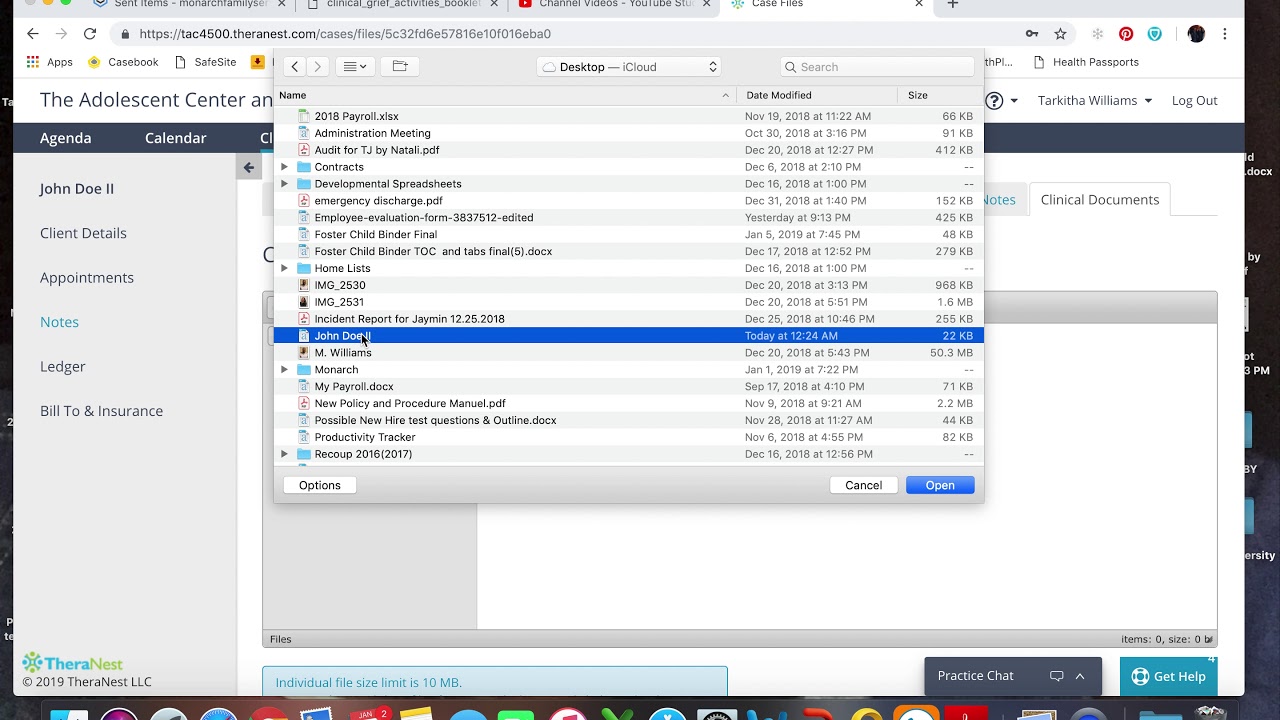Open the Desktop — iCloud location dropdown

(629, 67)
